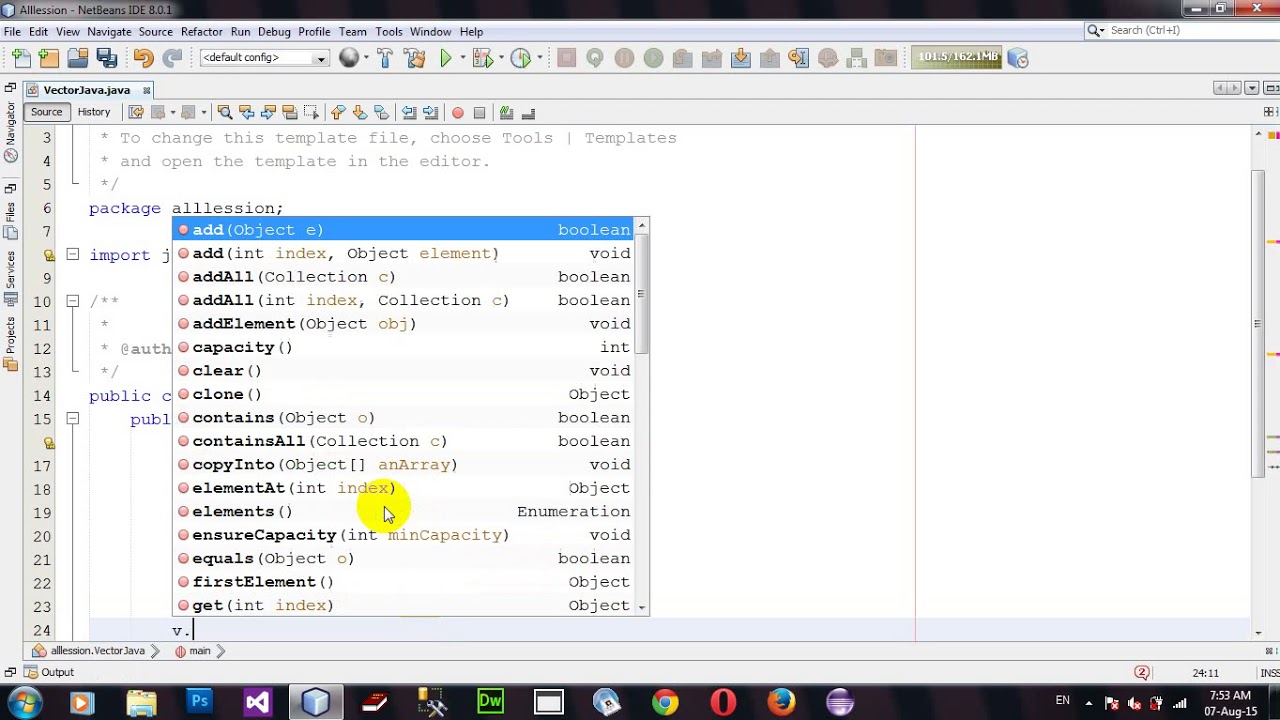Screen dimensions: 1280x720
Task: Click the red Start Macro Recording icon
Action: pos(457,112)
